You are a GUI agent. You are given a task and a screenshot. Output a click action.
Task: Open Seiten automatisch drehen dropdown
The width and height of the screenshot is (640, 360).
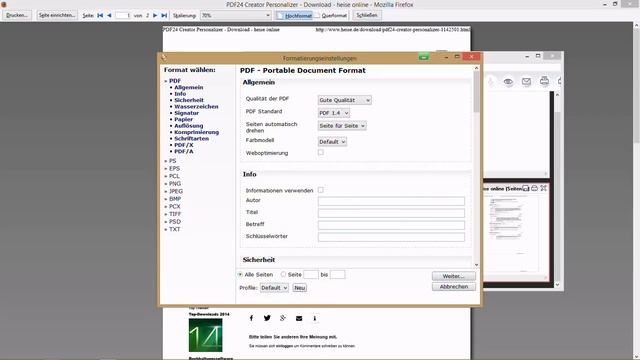point(342,126)
